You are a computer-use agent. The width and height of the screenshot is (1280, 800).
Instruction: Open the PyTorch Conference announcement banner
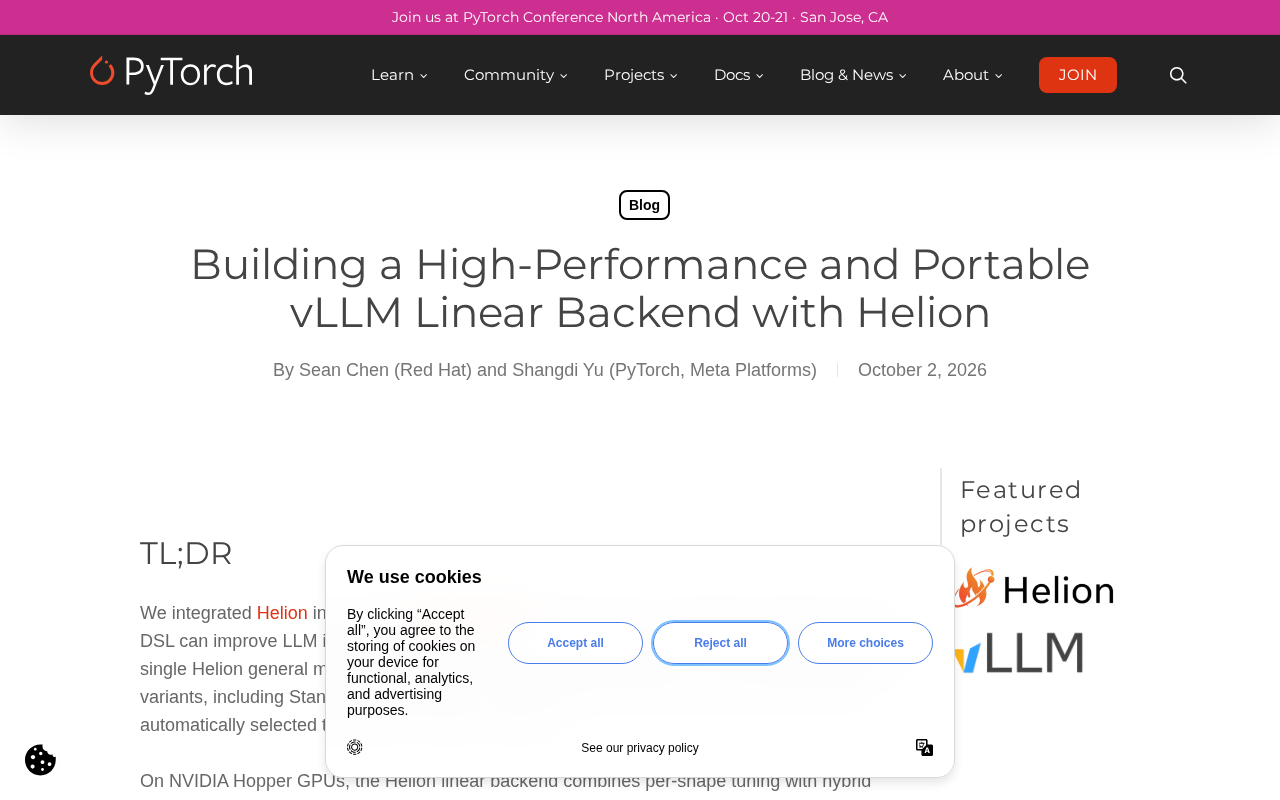pos(640,17)
